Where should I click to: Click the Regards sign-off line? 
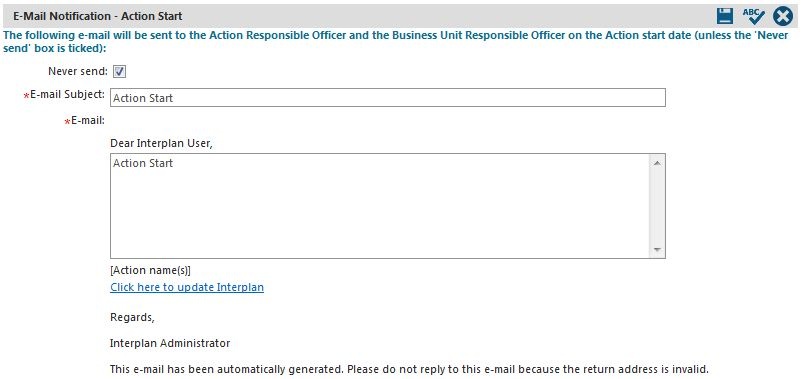tap(132, 318)
